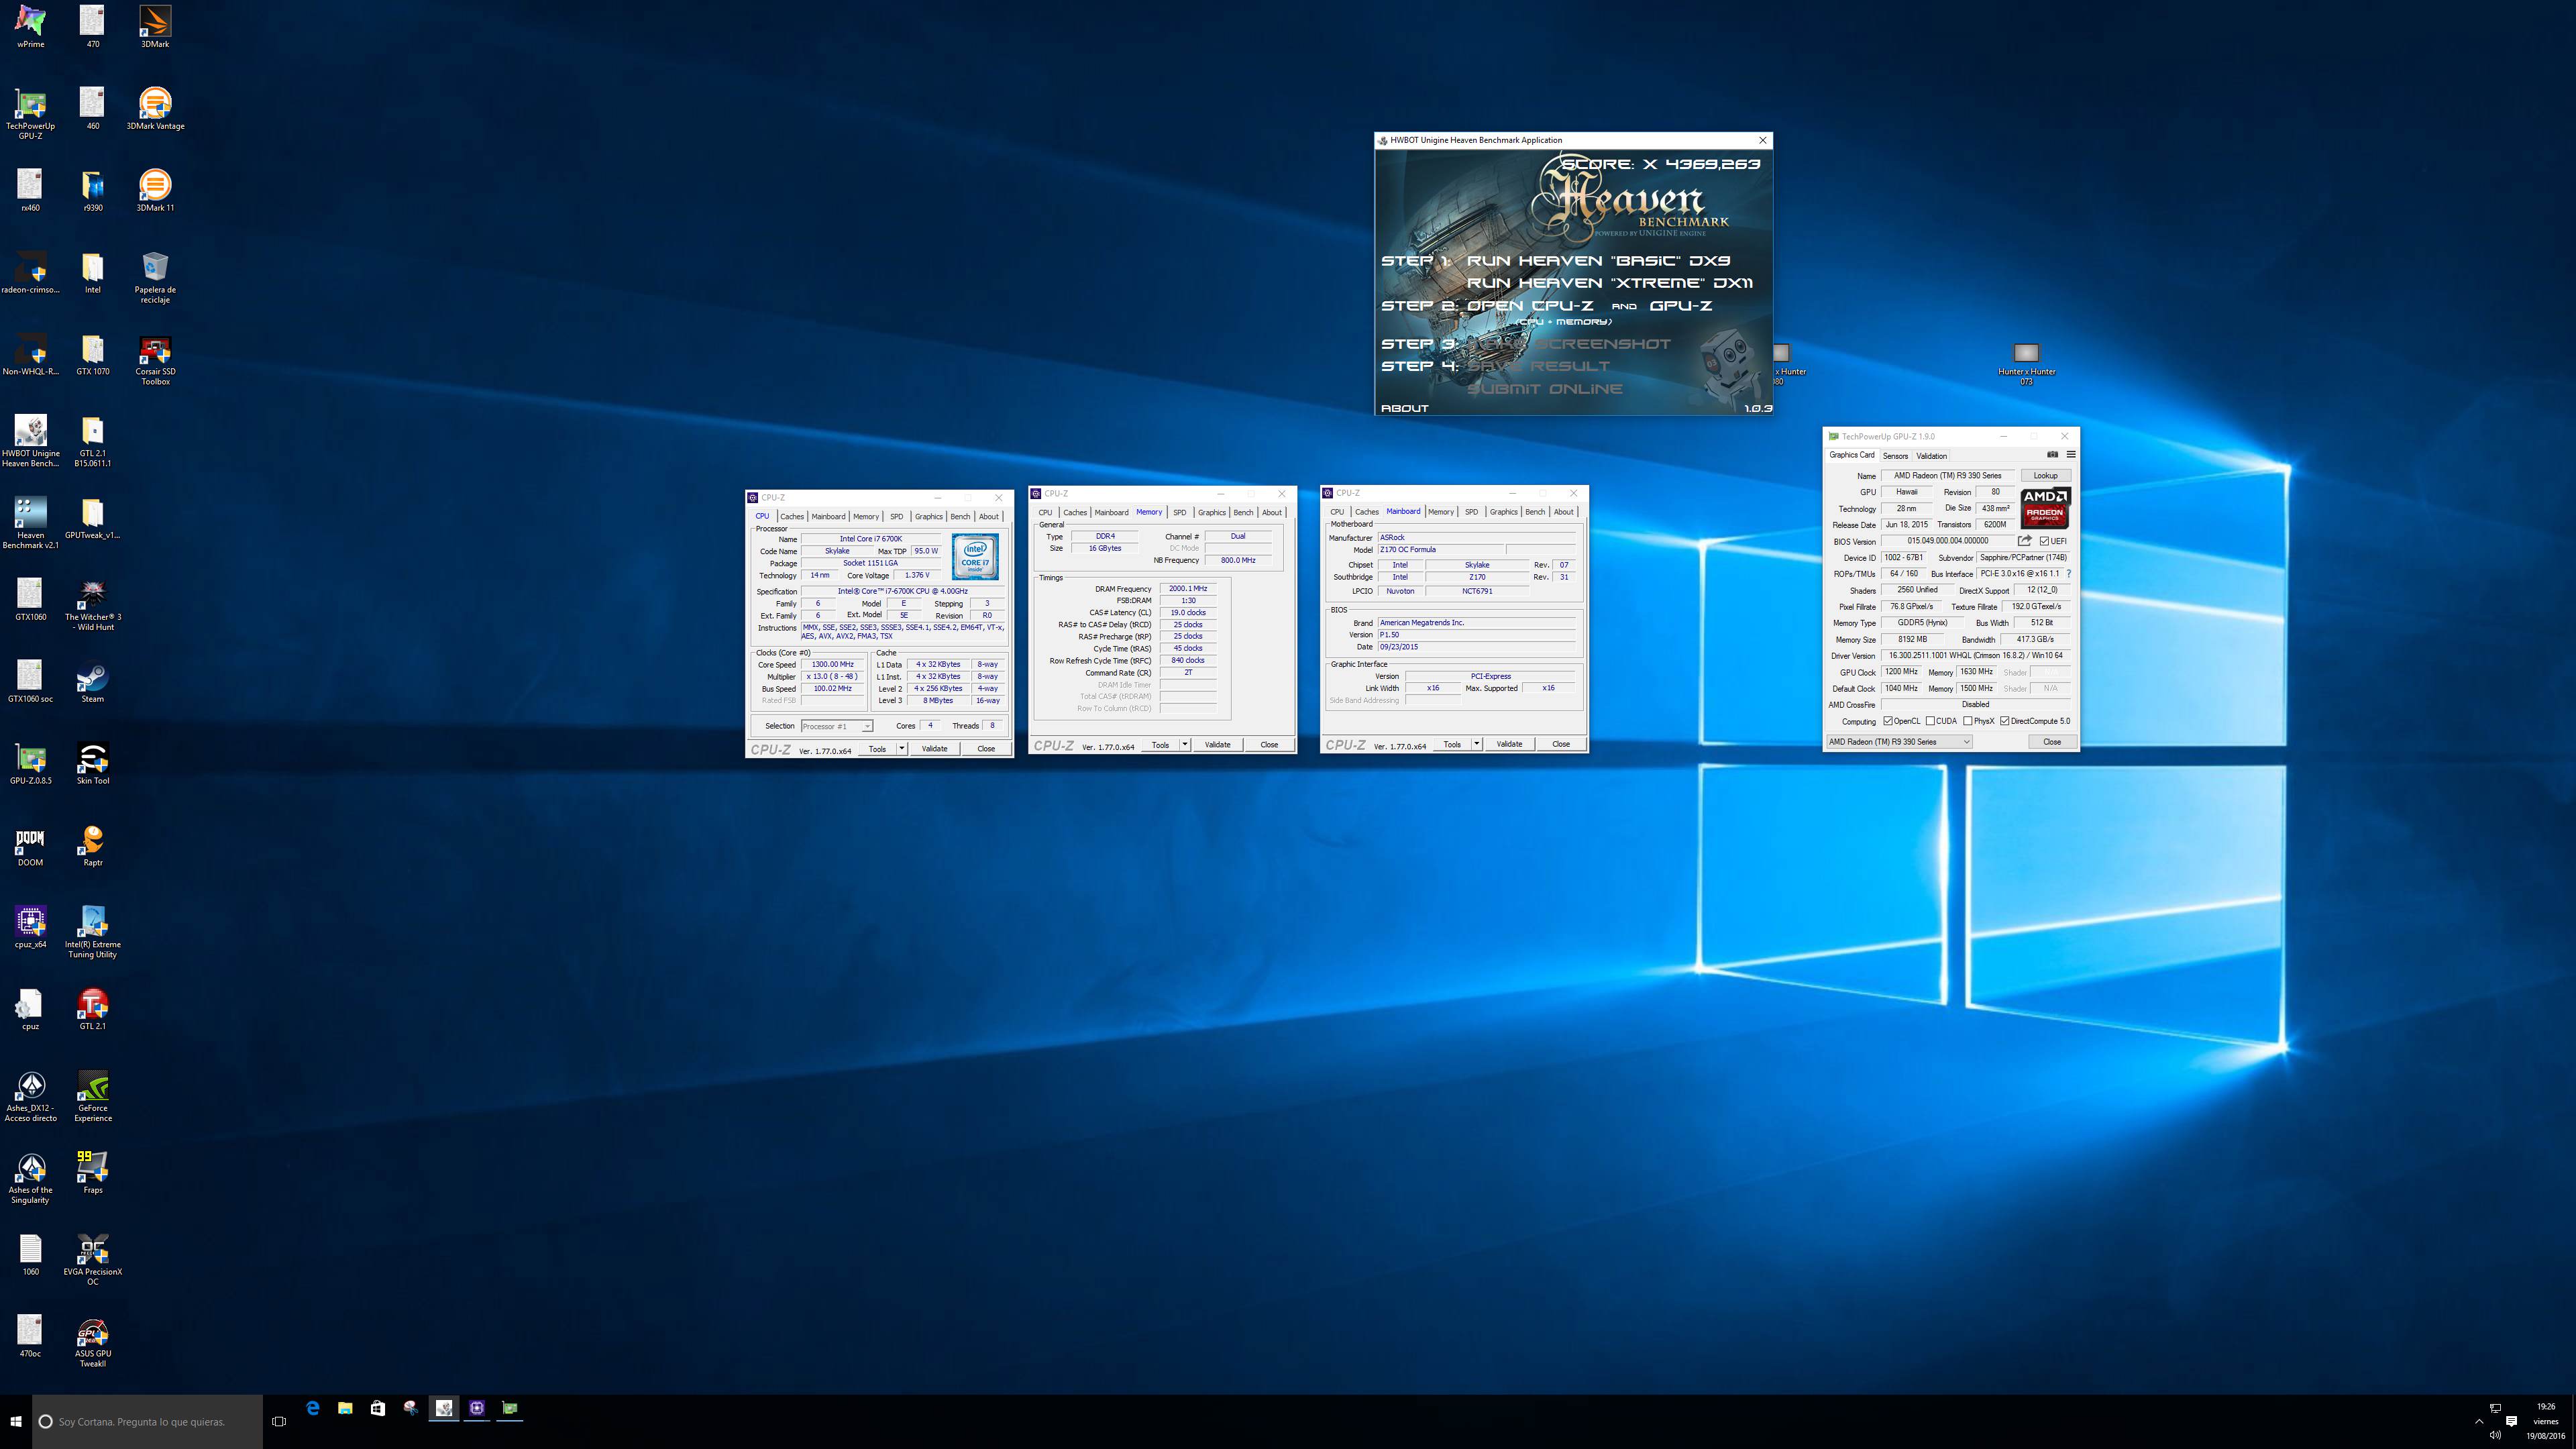Expand the Tools arrow in CPU-Z Memory-tab window

coord(1185,744)
